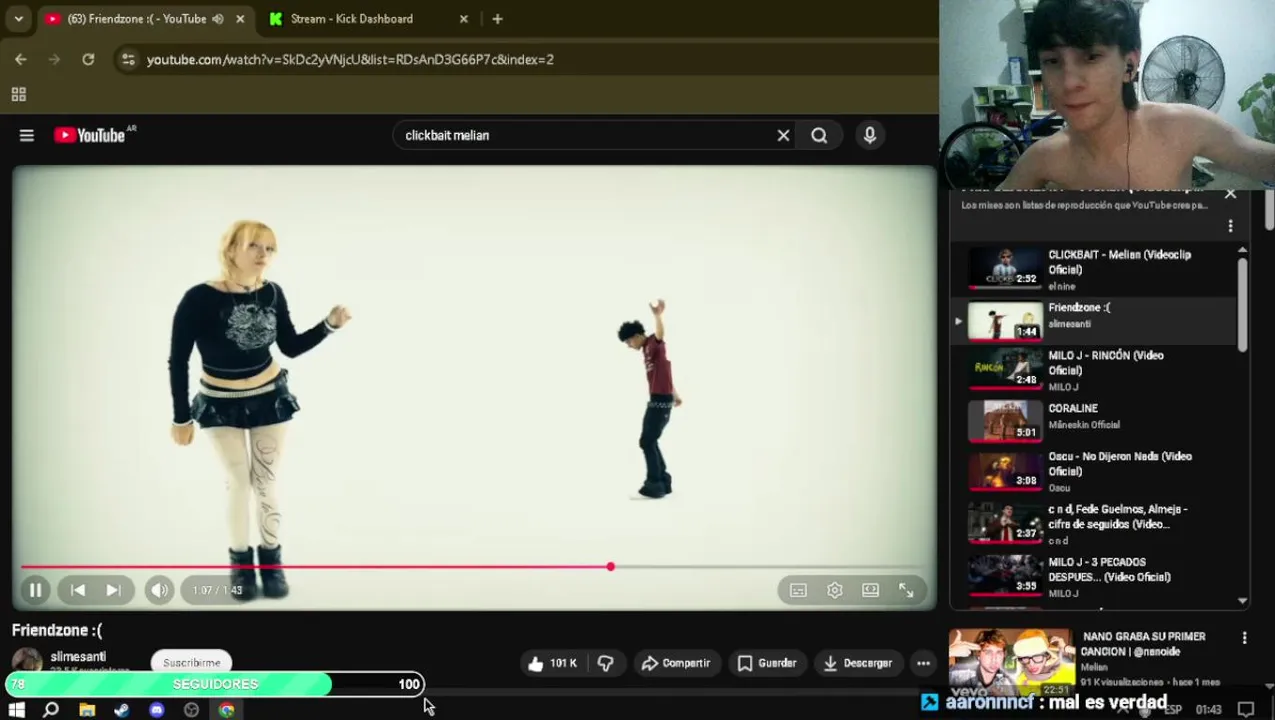Open Steam from taskbar
The image size is (1275, 720).
tap(122, 709)
